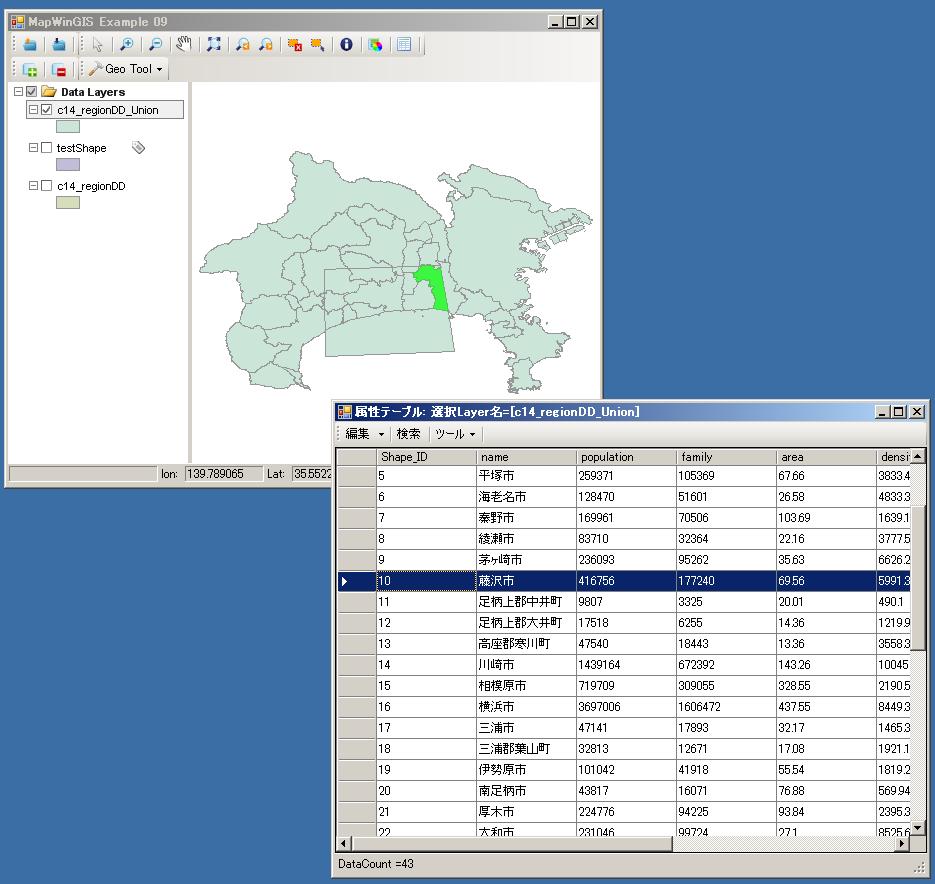Click the color wheel symbology icon
The width and height of the screenshot is (935, 884).
coord(375,45)
